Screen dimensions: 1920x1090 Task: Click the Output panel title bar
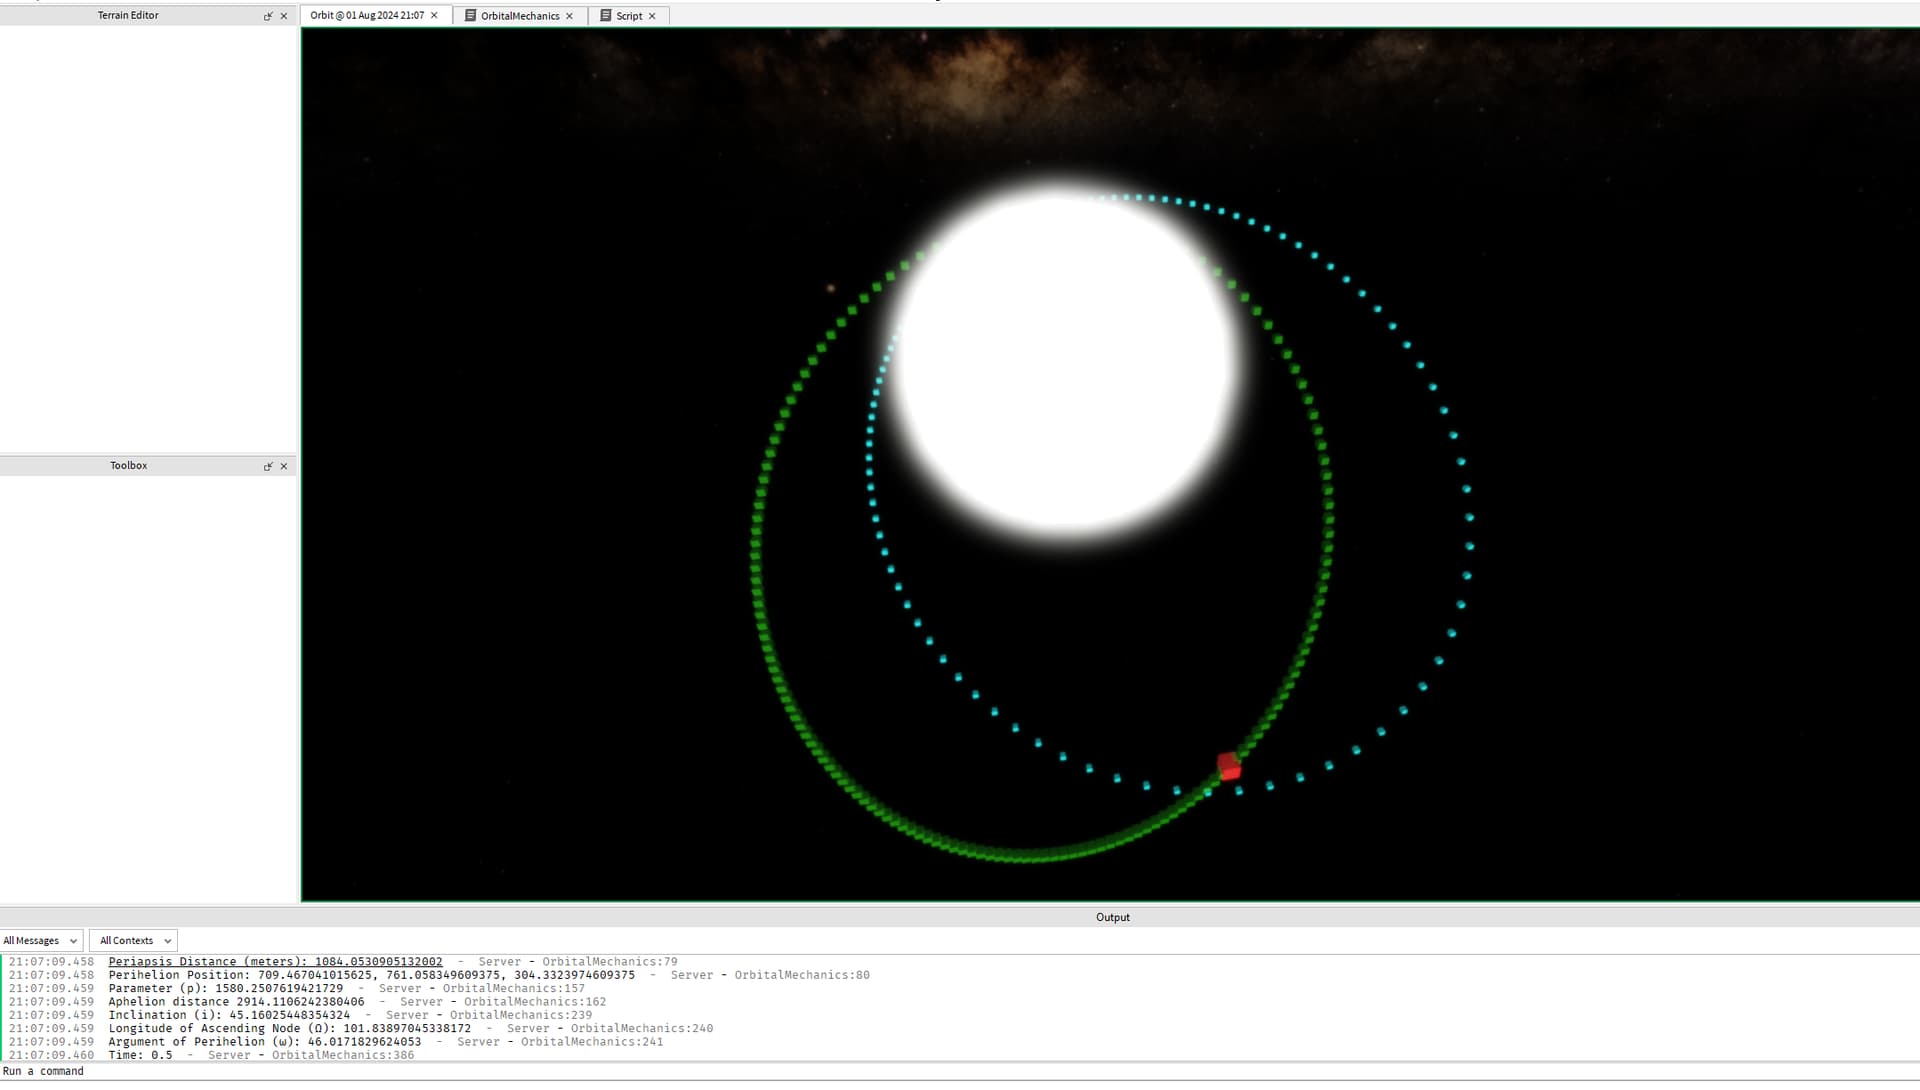[x=1112, y=917]
